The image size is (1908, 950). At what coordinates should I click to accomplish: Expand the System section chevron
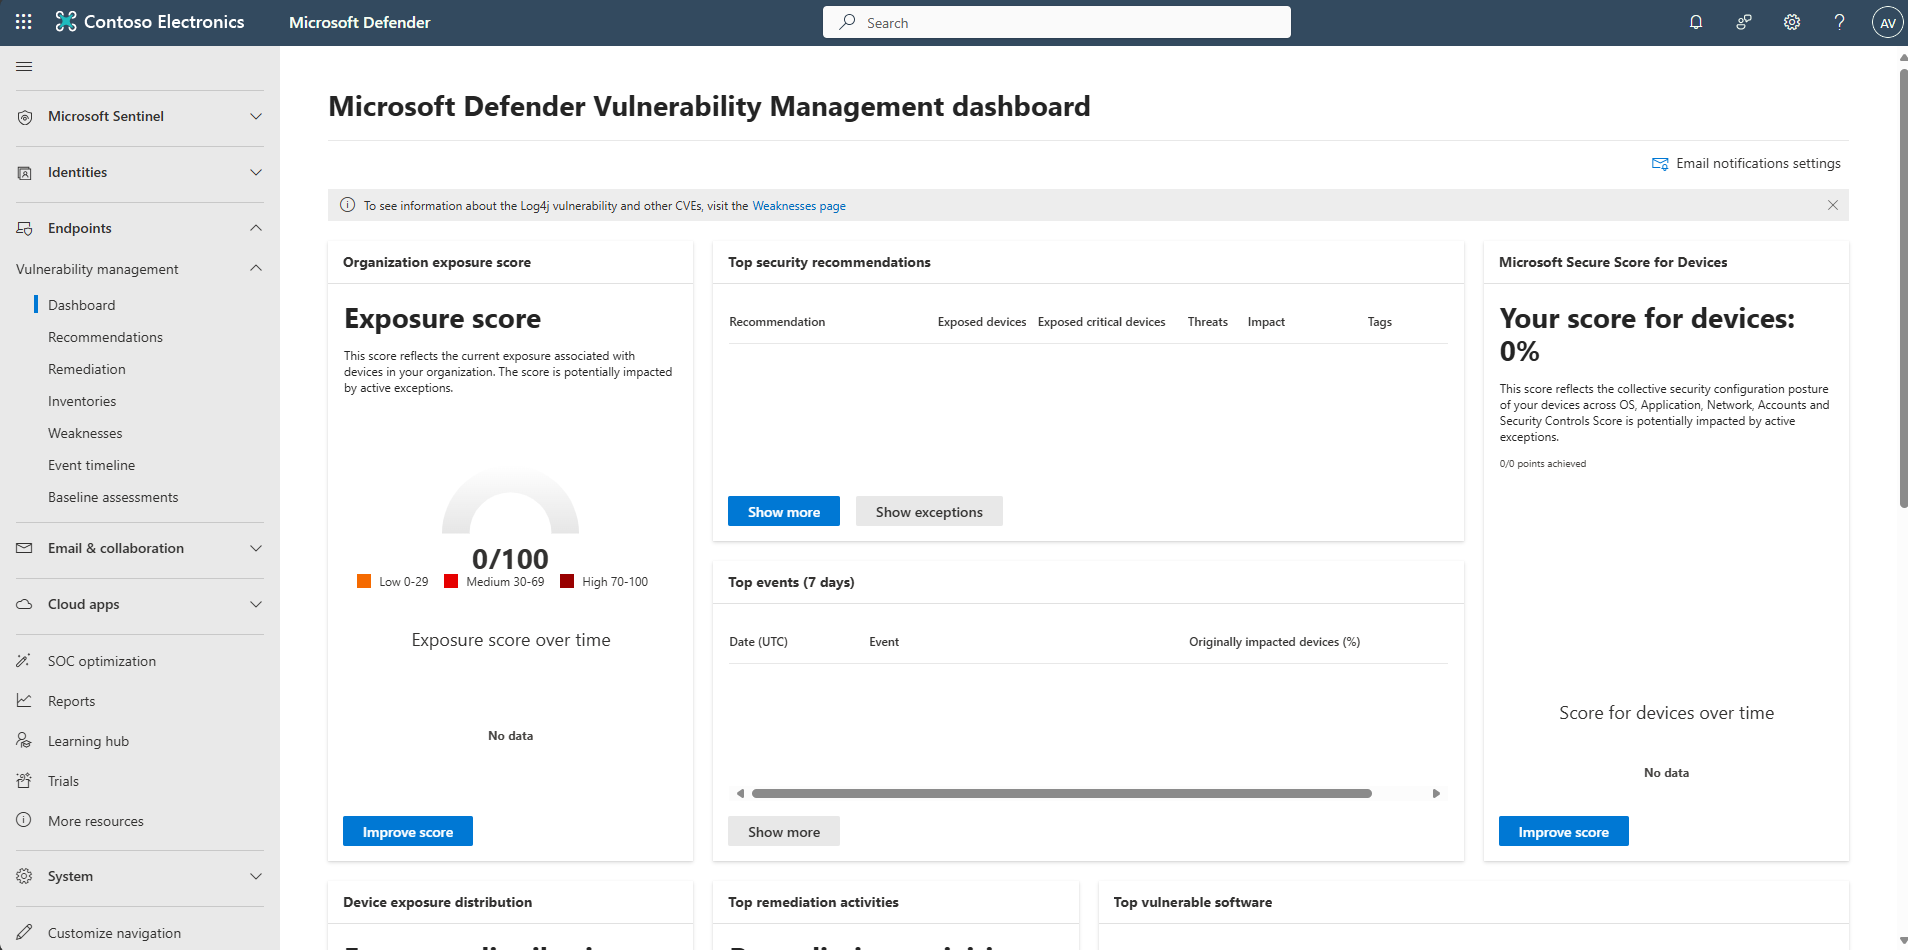(256, 876)
